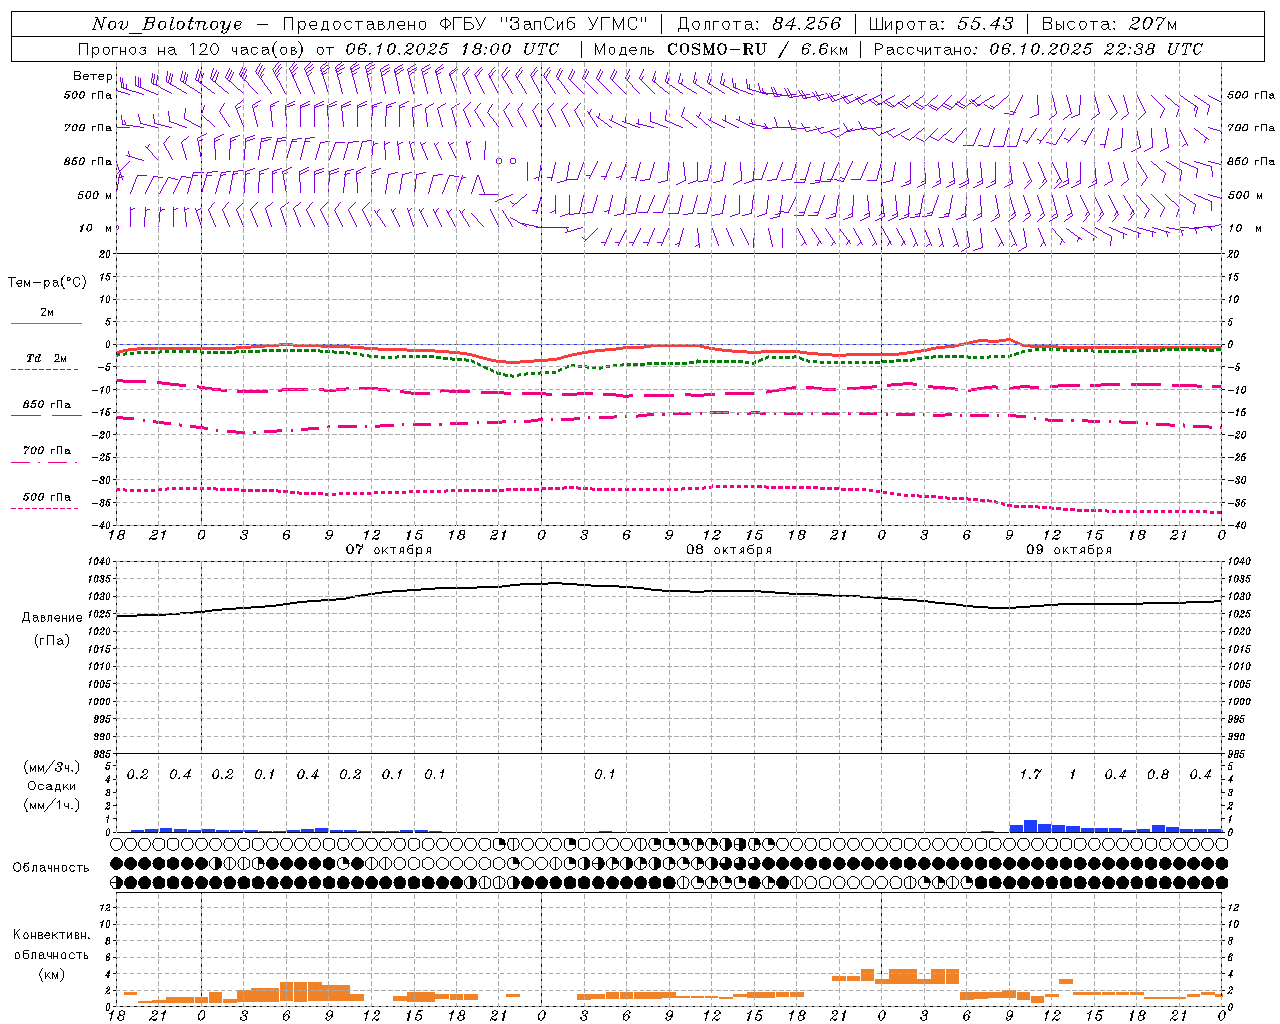The width and height of the screenshot is (1280, 1024).
Task: Select the 'Широта: 55.43' latitude value
Action: 941,24
